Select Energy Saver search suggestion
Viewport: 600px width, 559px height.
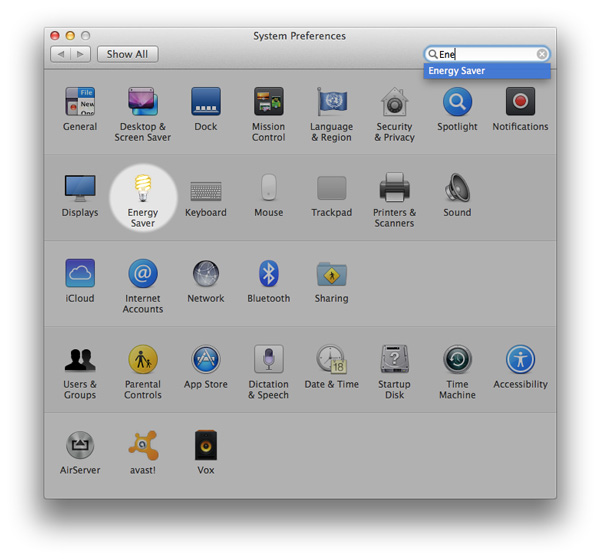(487, 71)
